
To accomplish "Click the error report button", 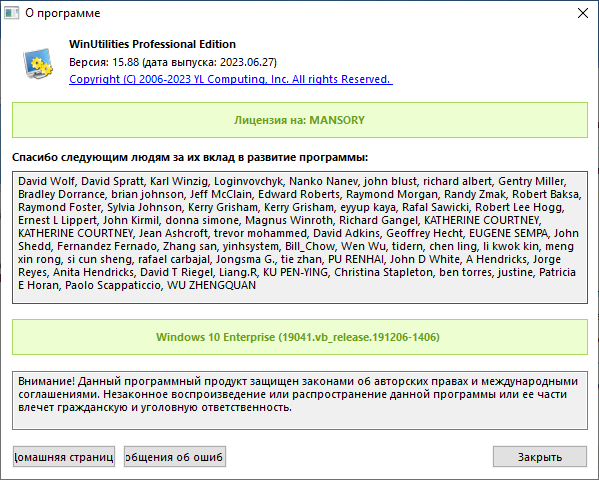I will click(175, 457).
